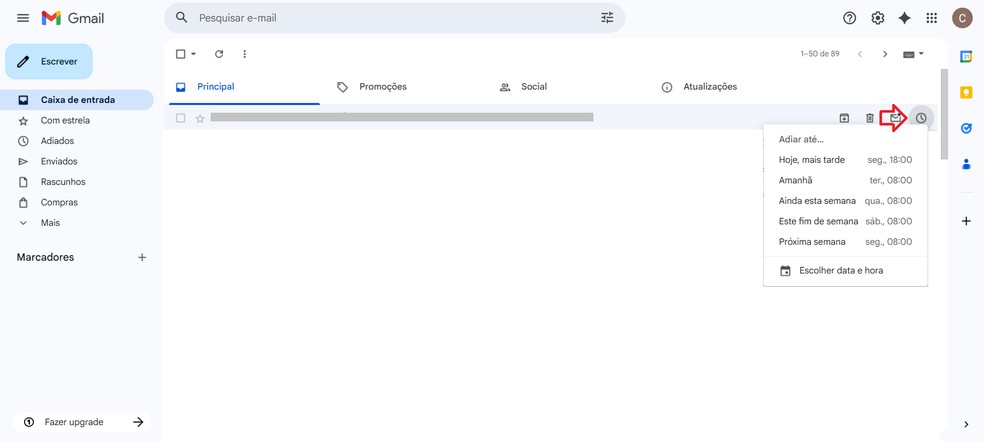The width and height of the screenshot is (984, 441).
Task: Open the three-dot more options menu
Action: click(x=245, y=54)
